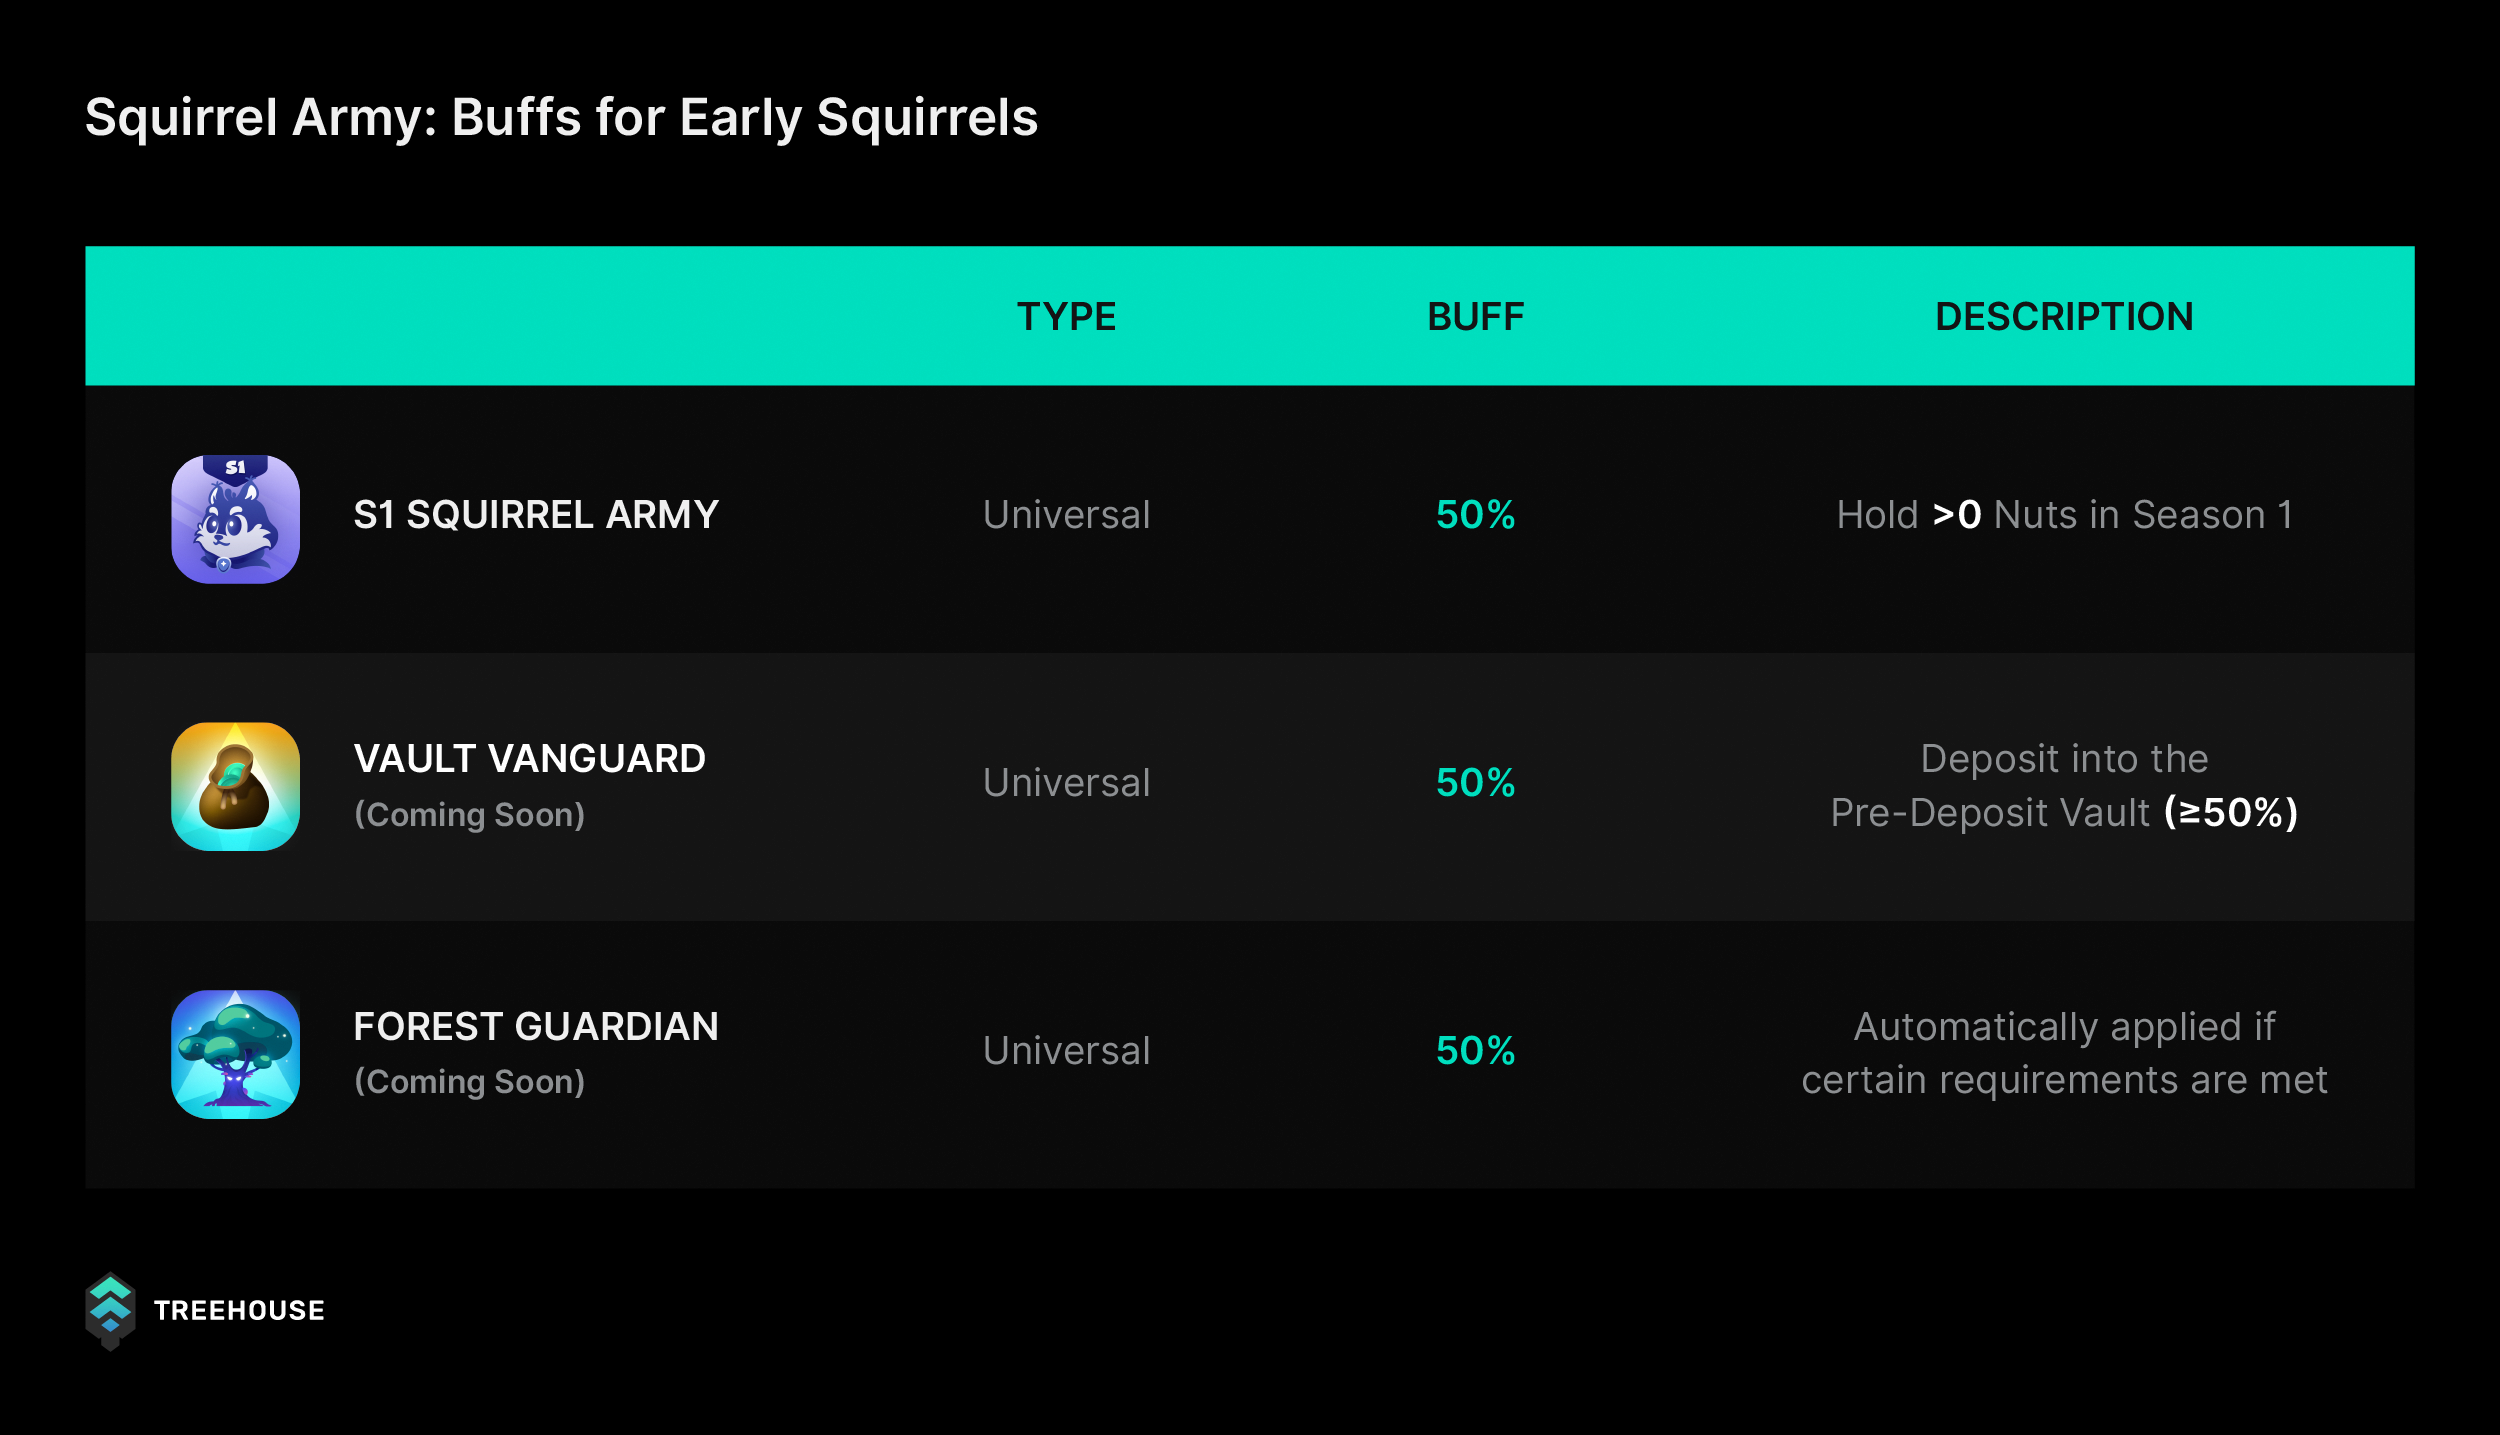Select the TYPE column header
Viewport: 2500px width, 1435px height.
pos(1066,316)
